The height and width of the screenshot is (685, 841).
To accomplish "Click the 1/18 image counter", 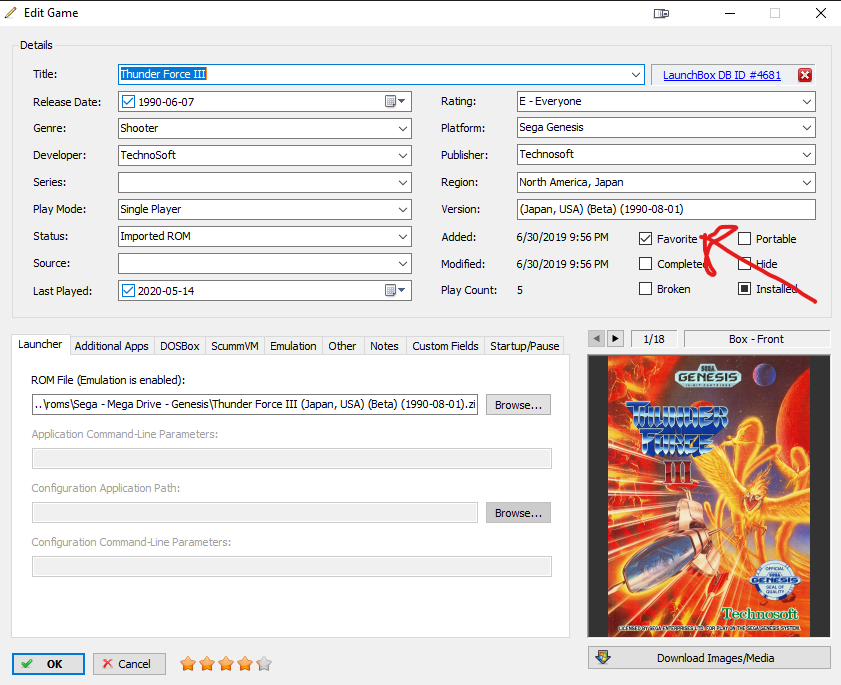I will click(x=654, y=339).
